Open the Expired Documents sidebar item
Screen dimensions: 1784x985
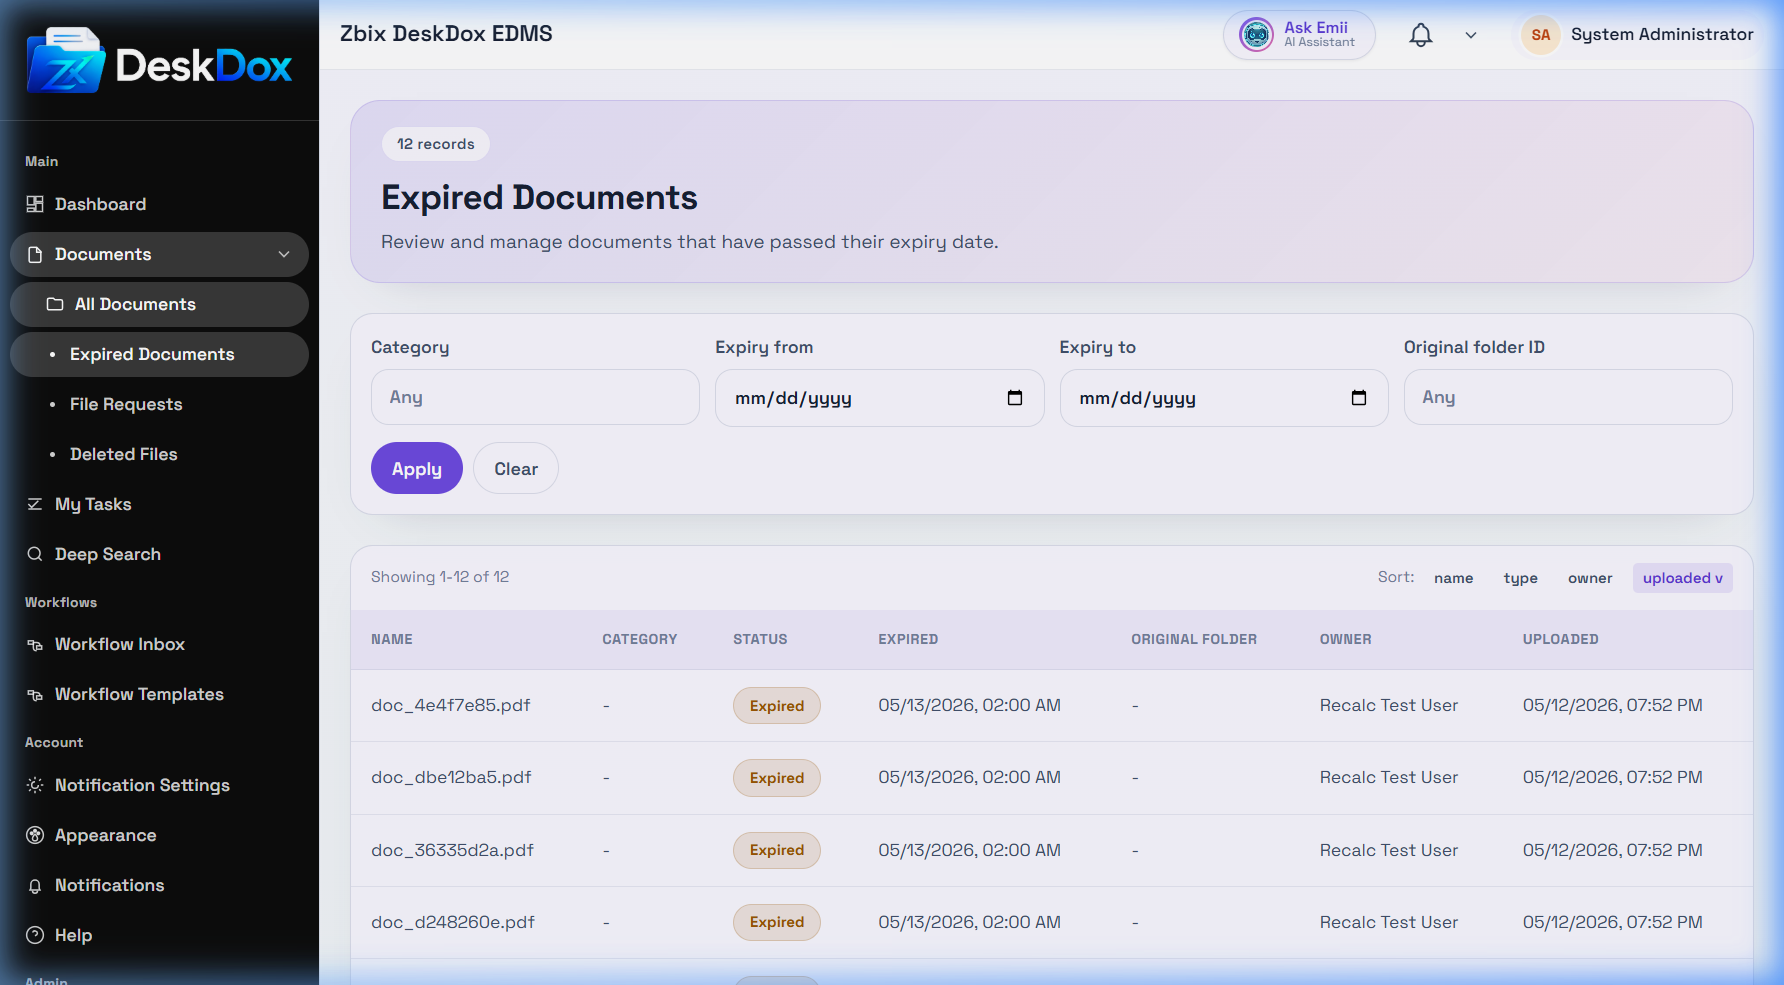pos(159,354)
